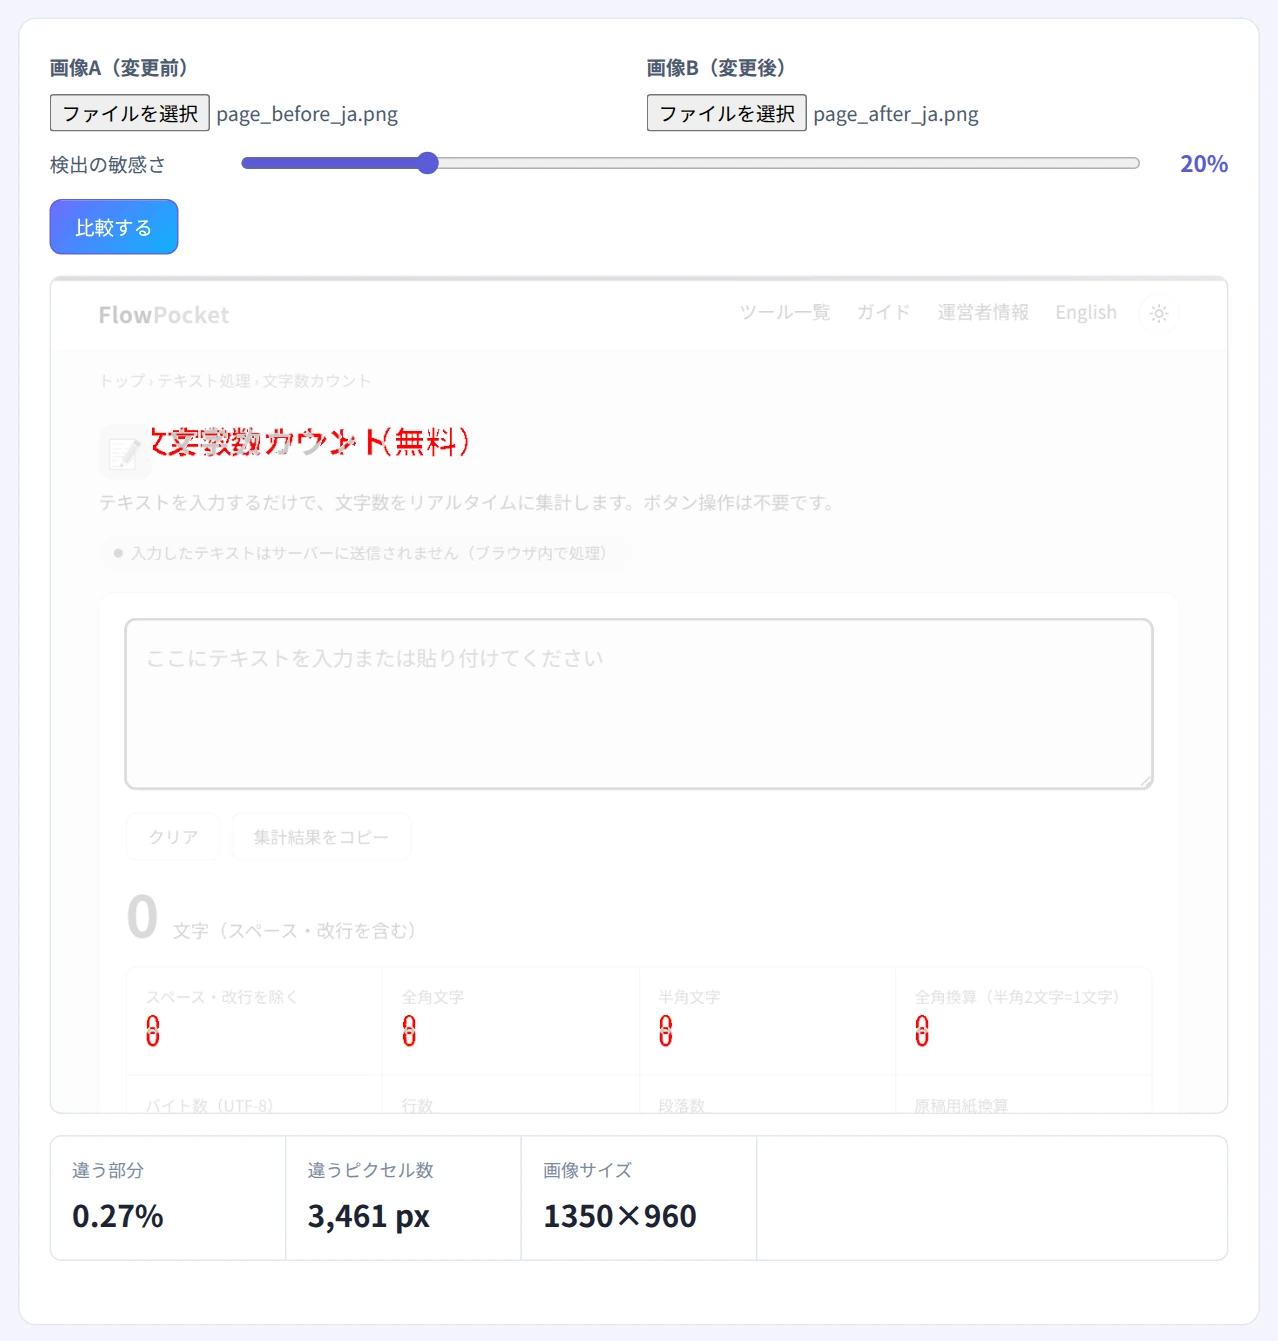Click the 20% sensitivity value
The image size is (1278, 1341).
click(x=1204, y=164)
